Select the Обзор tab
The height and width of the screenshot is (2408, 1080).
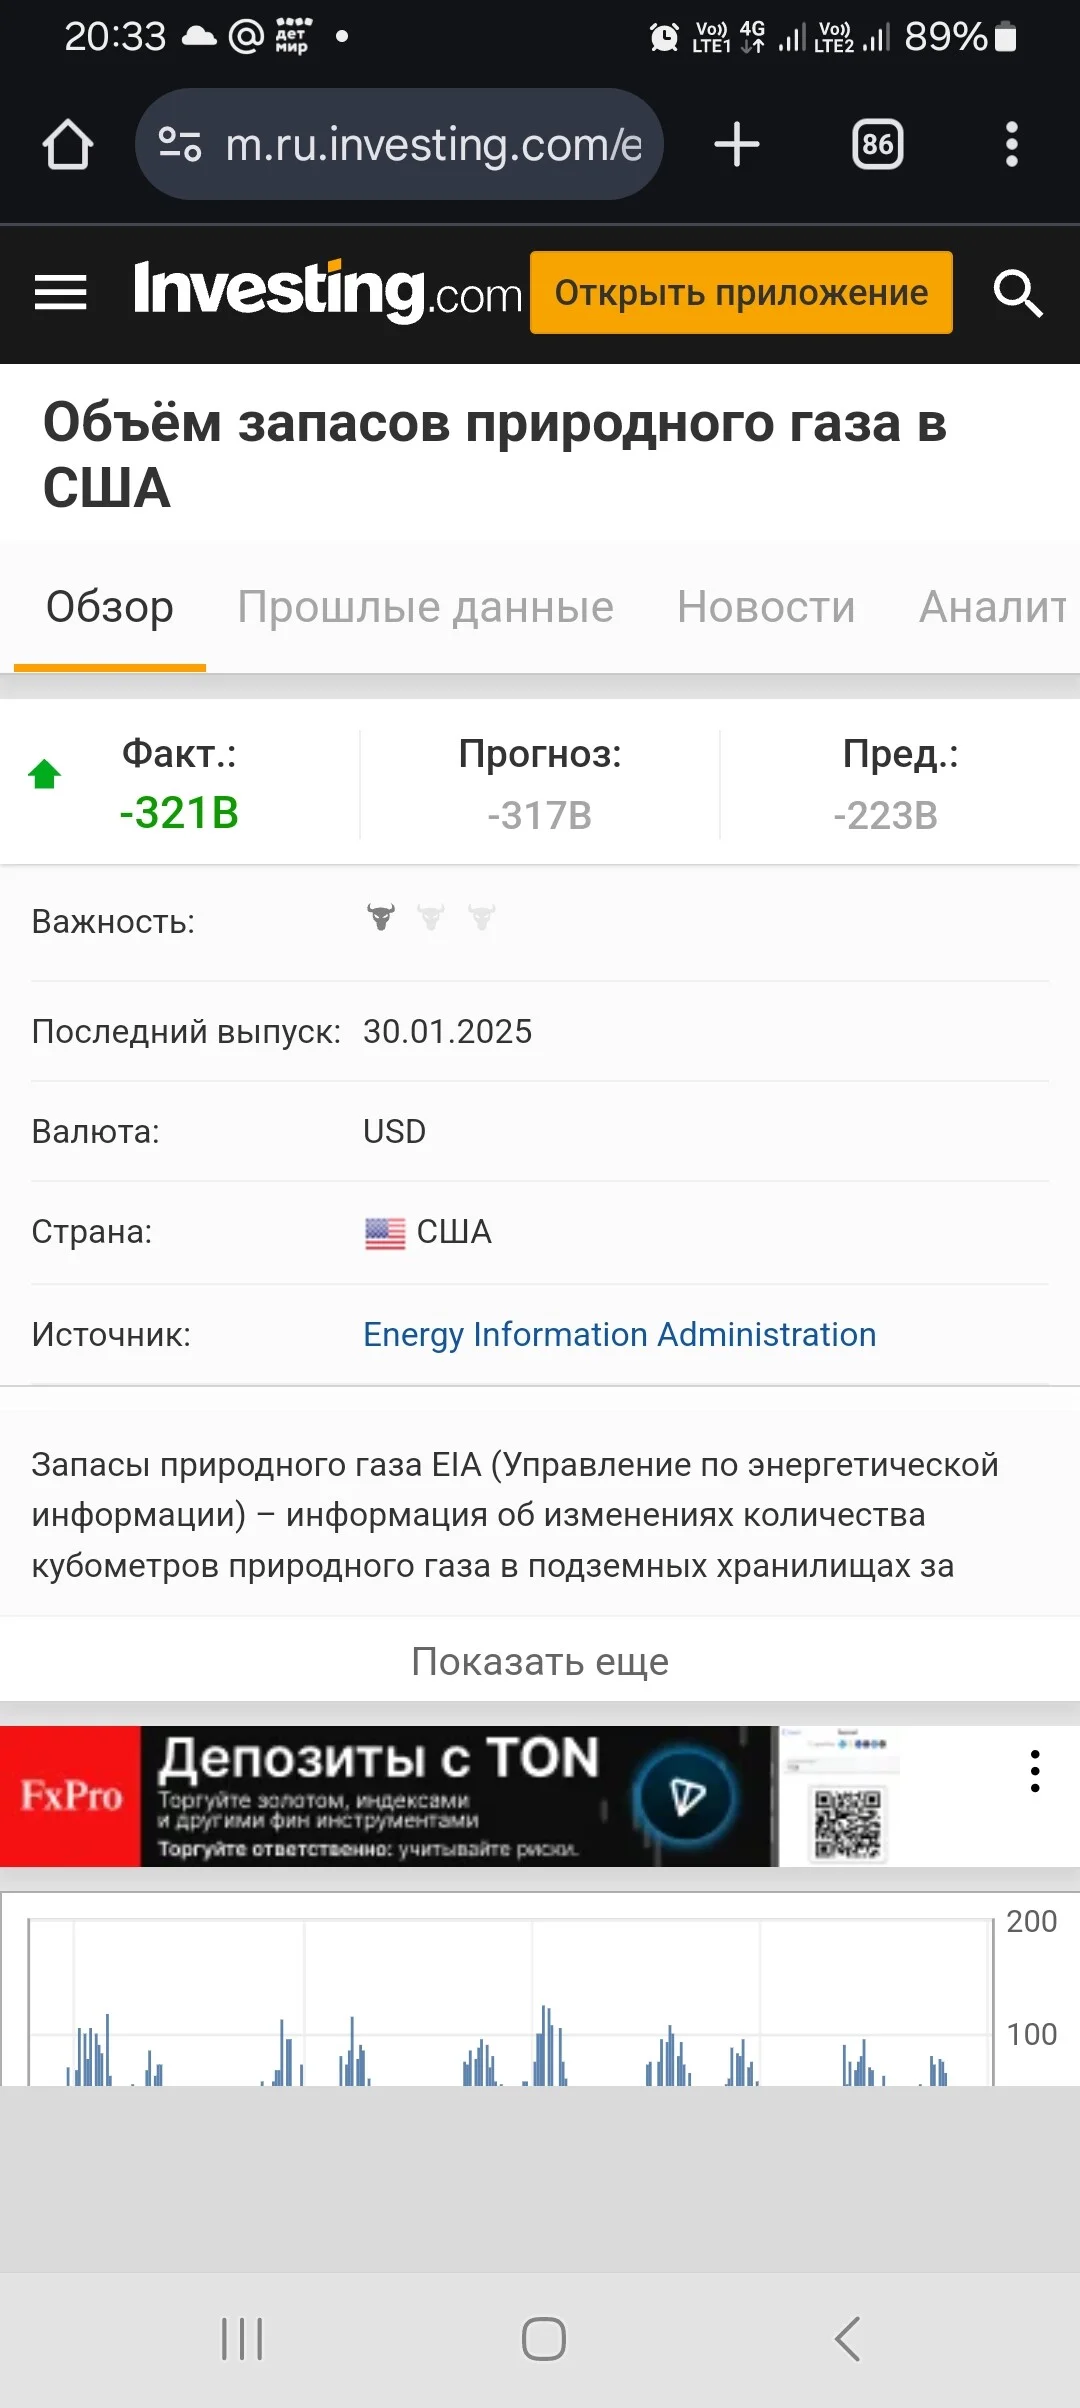110,607
